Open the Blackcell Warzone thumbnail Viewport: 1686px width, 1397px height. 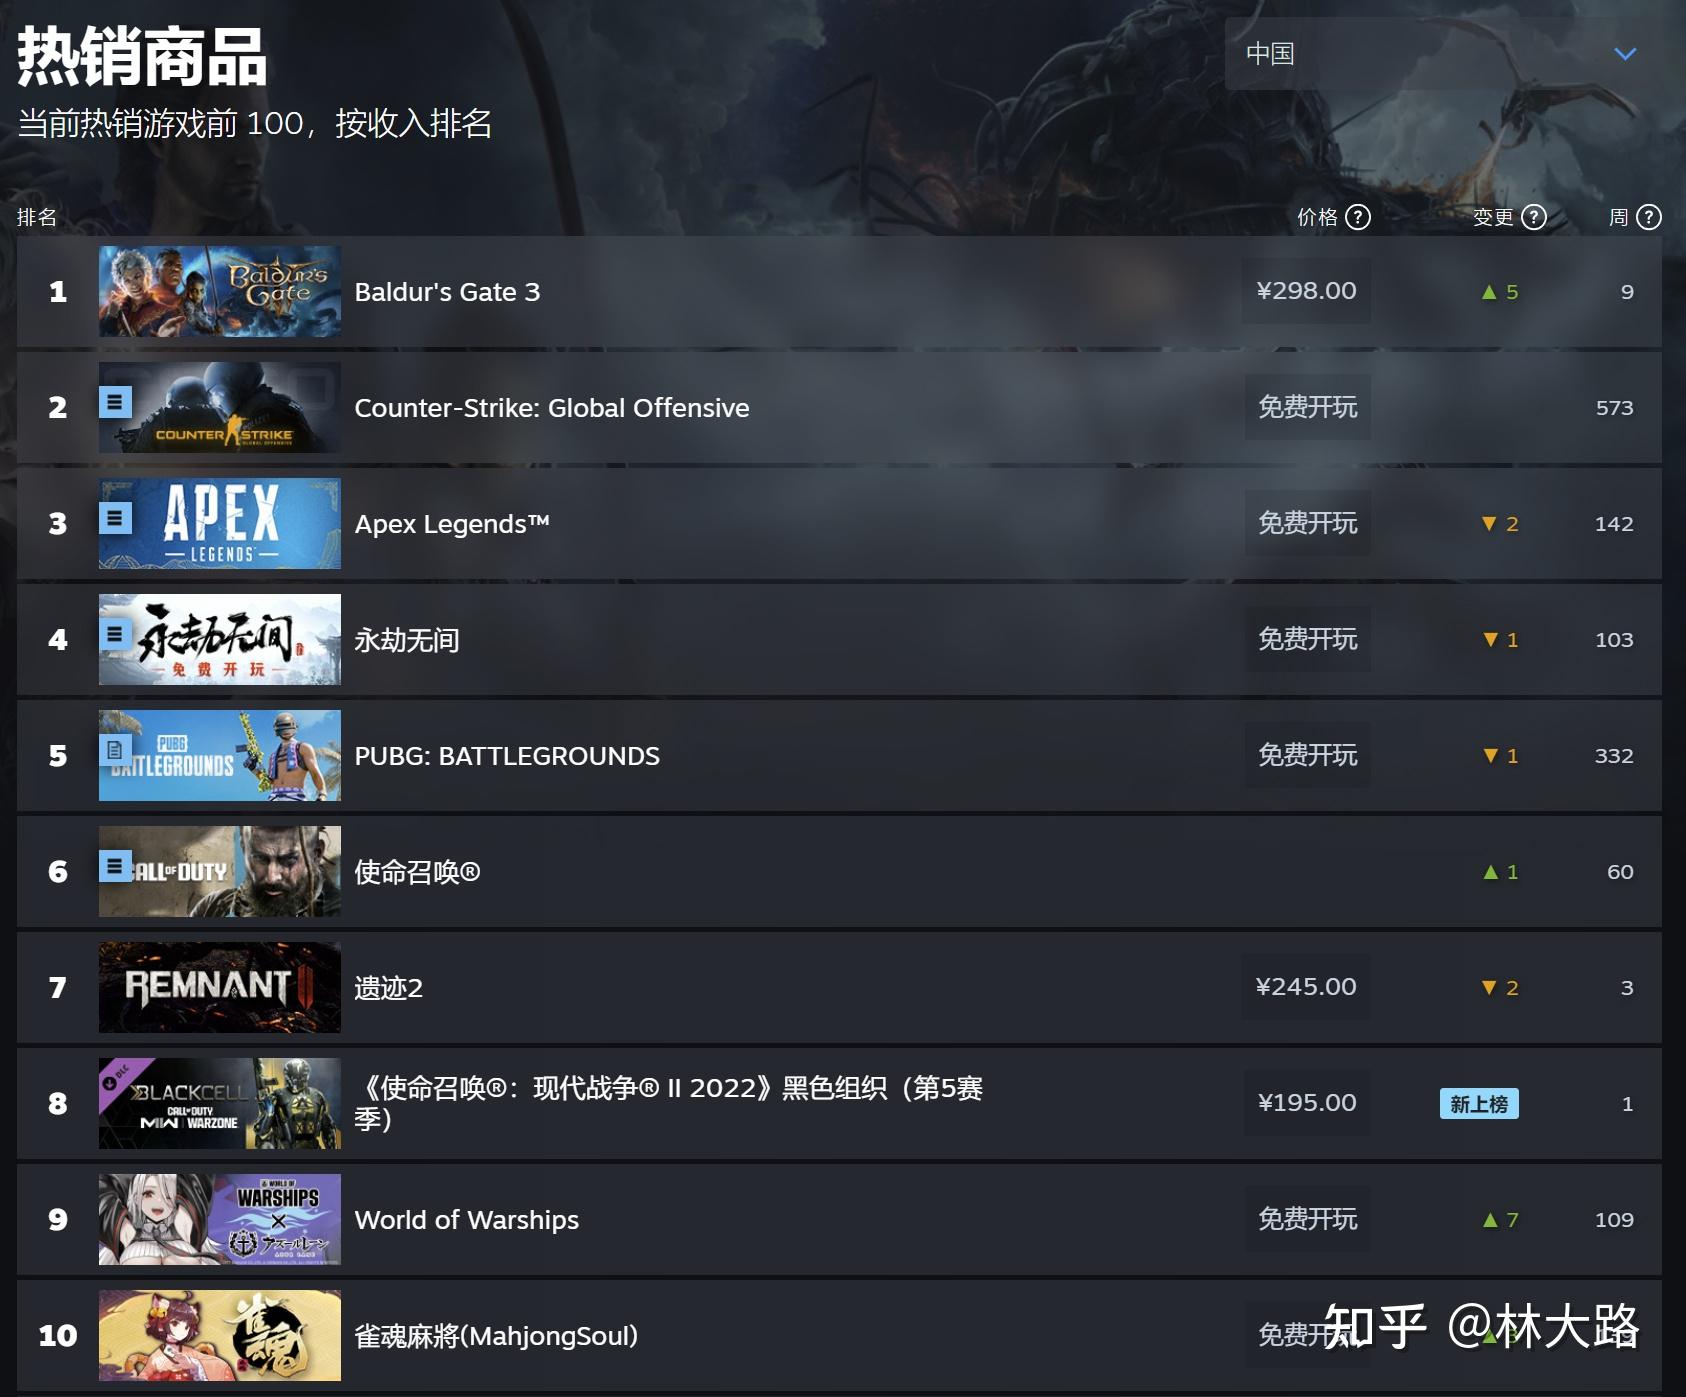point(220,1103)
